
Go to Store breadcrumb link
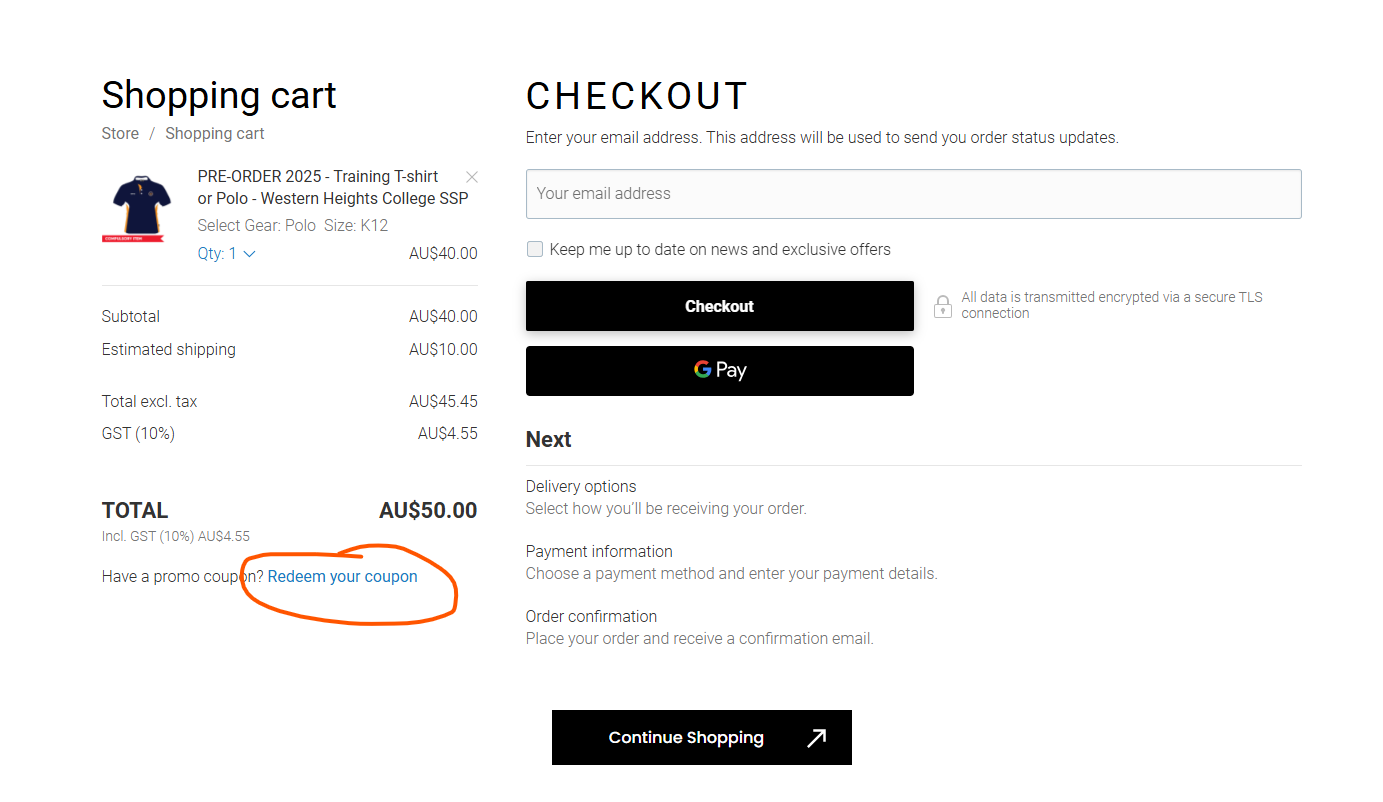click(x=120, y=134)
